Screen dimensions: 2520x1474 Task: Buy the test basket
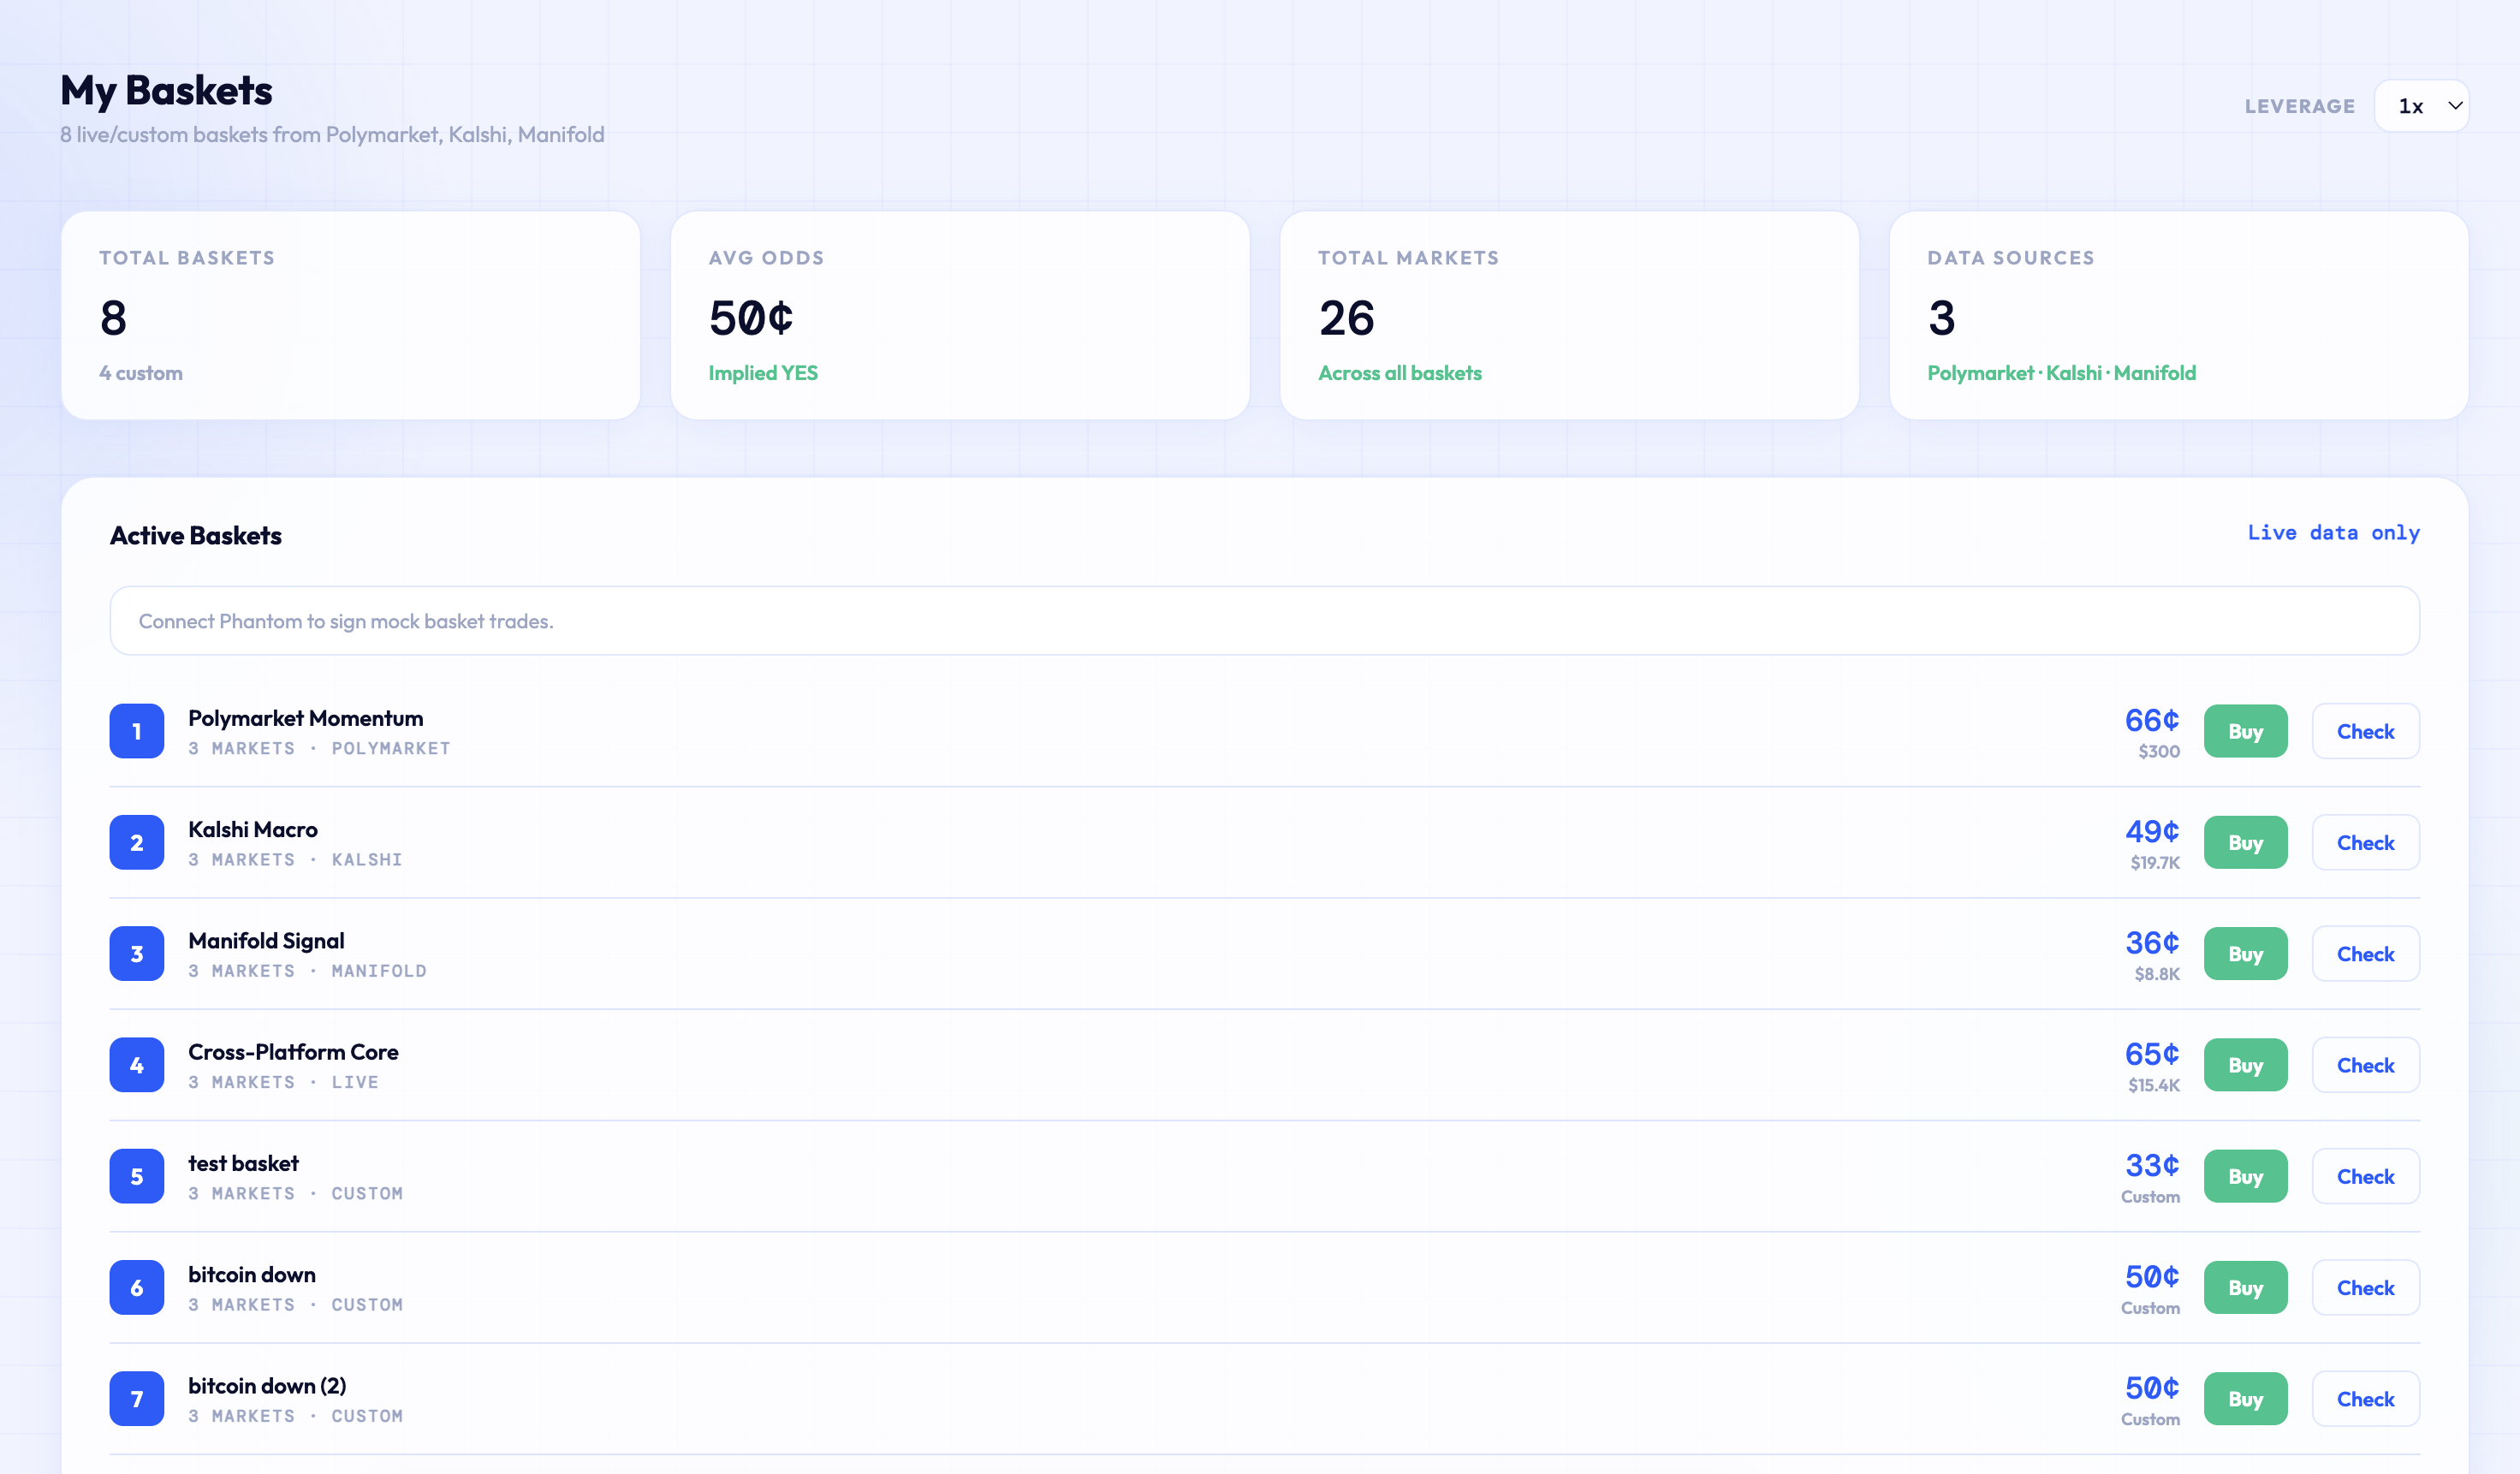(x=2245, y=1176)
